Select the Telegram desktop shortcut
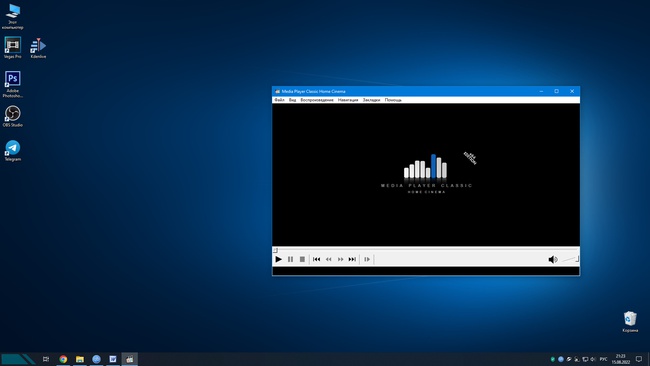Image resolution: width=650 pixels, height=366 pixels. (12, 150)
